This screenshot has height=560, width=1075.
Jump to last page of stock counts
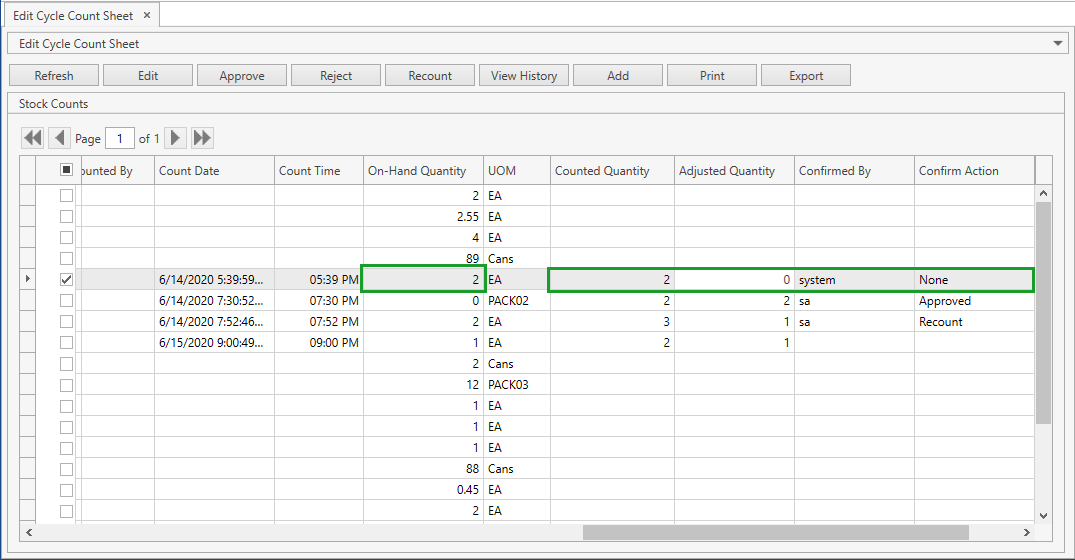pos(202,139)
